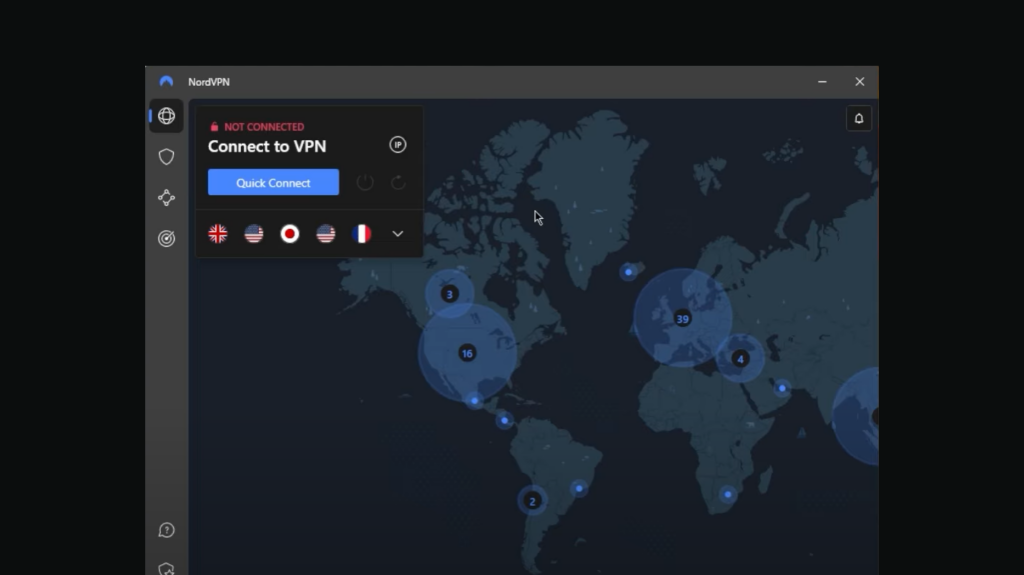The width and height of the screenshot is (1024, 575).
Task: Select the Central America server dot
Action: (x=504, y=420)
